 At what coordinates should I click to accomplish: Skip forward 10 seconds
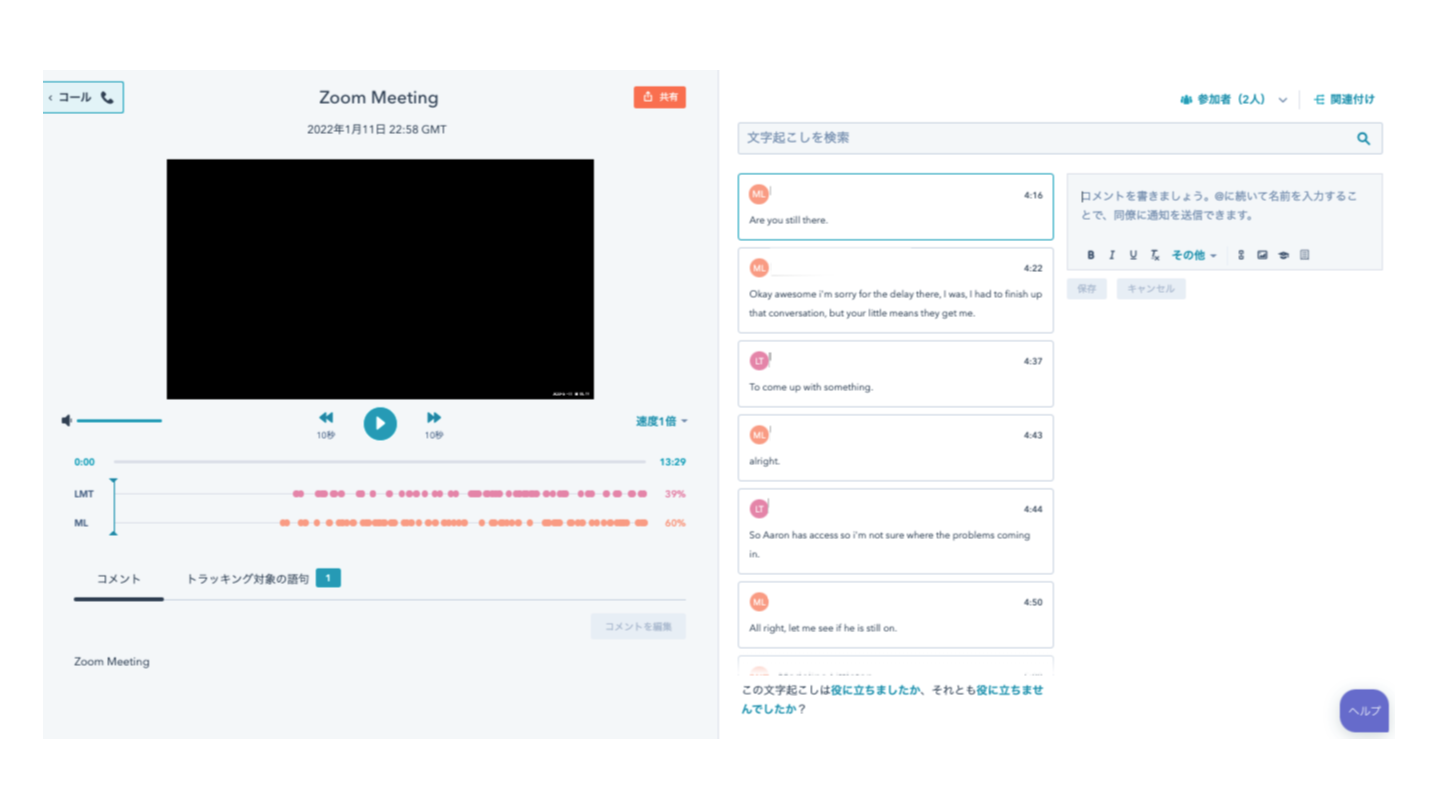434,418
